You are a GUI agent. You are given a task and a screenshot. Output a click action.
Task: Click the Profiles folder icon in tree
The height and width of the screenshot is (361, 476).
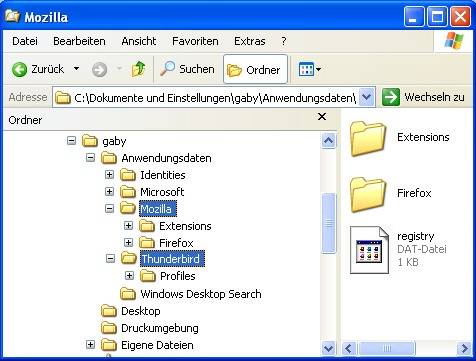(148, 276)
